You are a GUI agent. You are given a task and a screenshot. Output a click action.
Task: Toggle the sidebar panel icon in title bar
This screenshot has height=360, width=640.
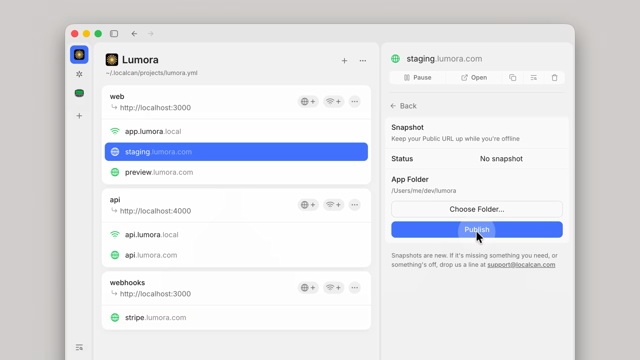click(x=114, y=33)
